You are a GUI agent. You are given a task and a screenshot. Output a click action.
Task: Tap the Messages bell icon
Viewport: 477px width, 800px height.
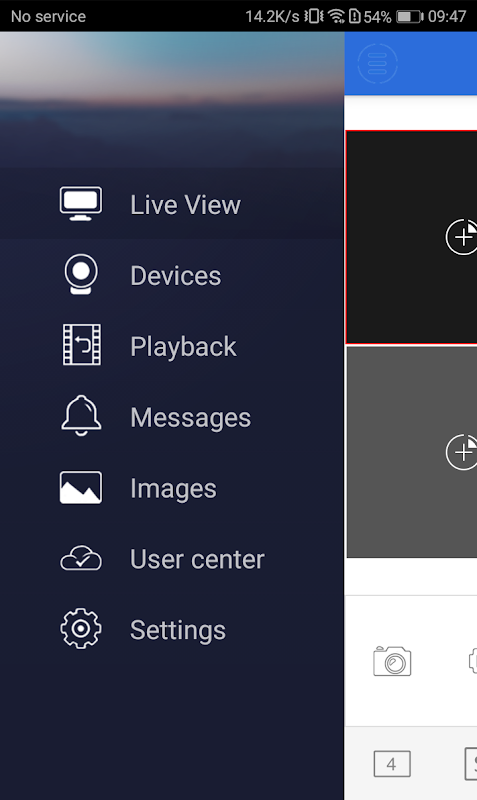click(x=81, y=416)
